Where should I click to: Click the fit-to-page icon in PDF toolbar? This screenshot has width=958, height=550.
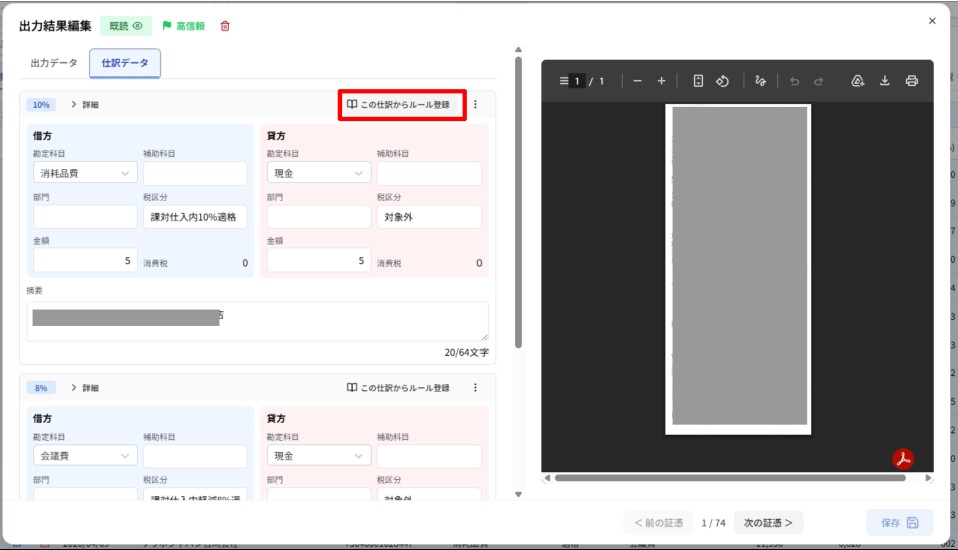(x=698, y=81)
